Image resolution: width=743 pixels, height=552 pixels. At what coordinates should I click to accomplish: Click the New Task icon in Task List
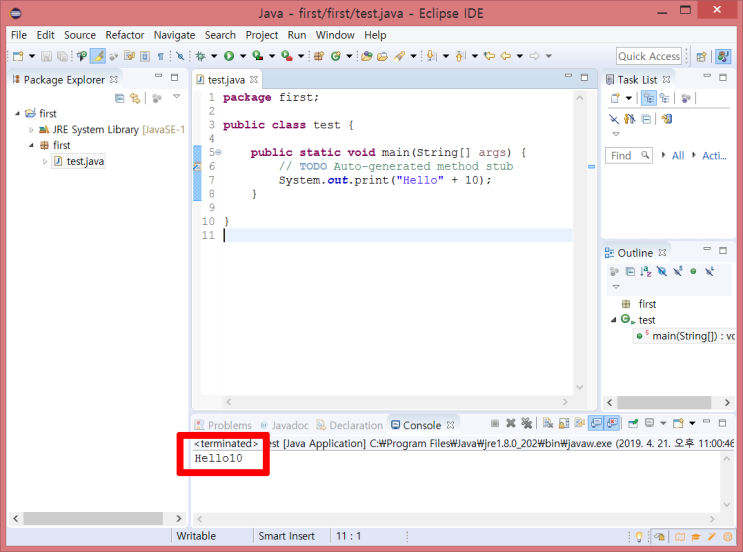tap(615, 98)
